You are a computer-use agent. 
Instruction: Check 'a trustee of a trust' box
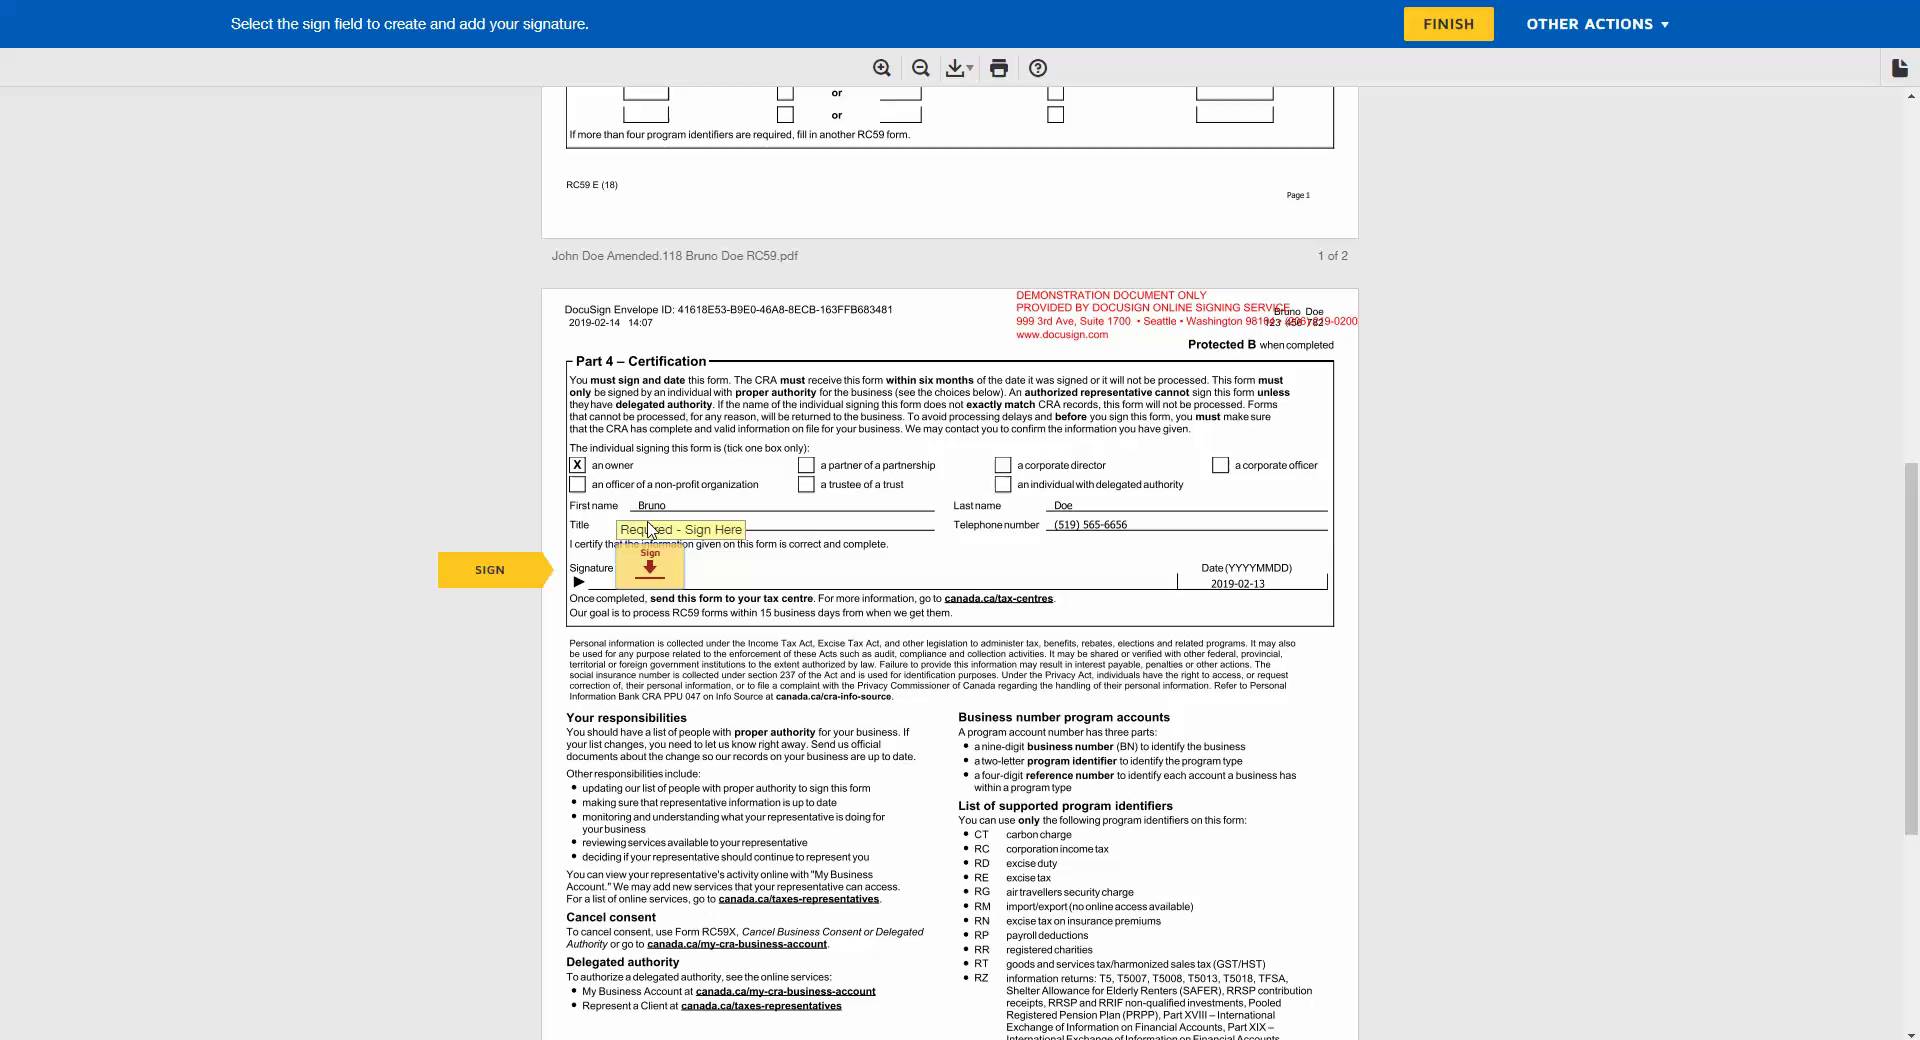point(806,485)
